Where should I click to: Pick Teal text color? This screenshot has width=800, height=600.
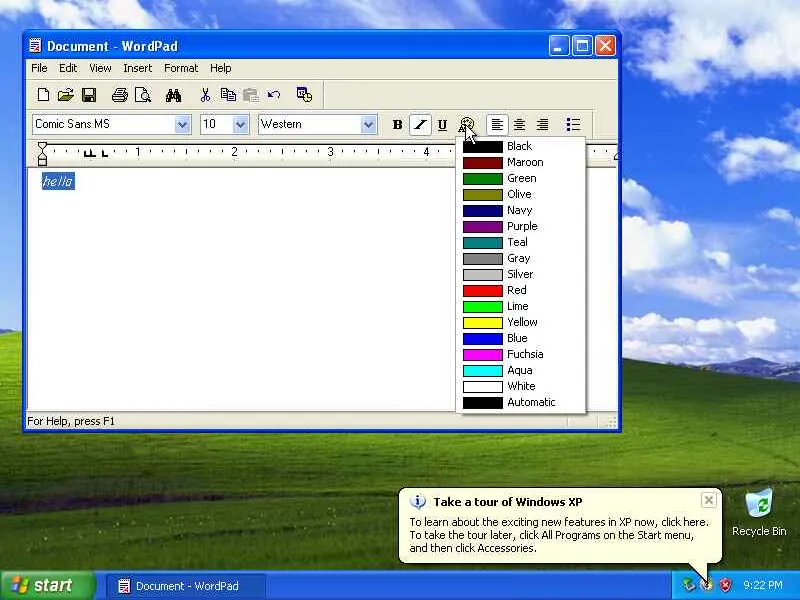[x=520, y=242]
